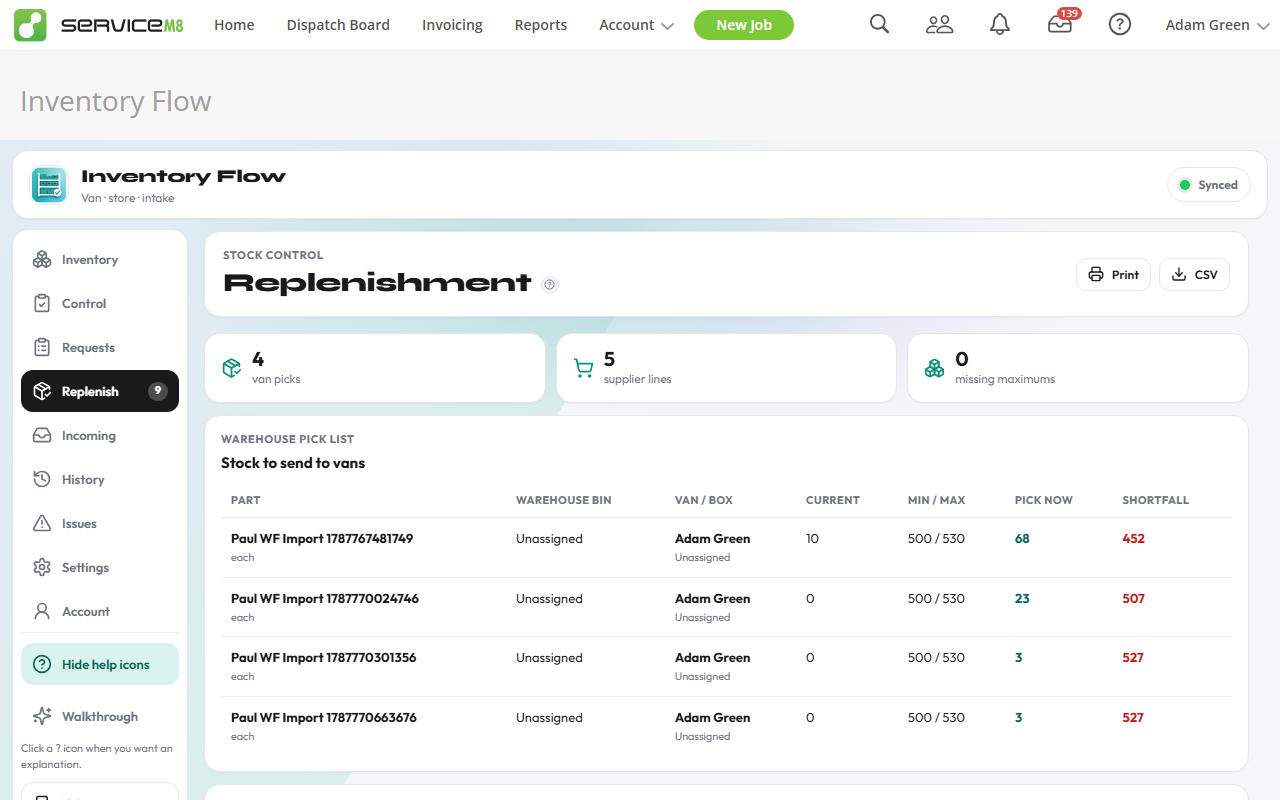Click the Issues warning triangle icon
1280x800 pixels.
[x=42, y=524]
